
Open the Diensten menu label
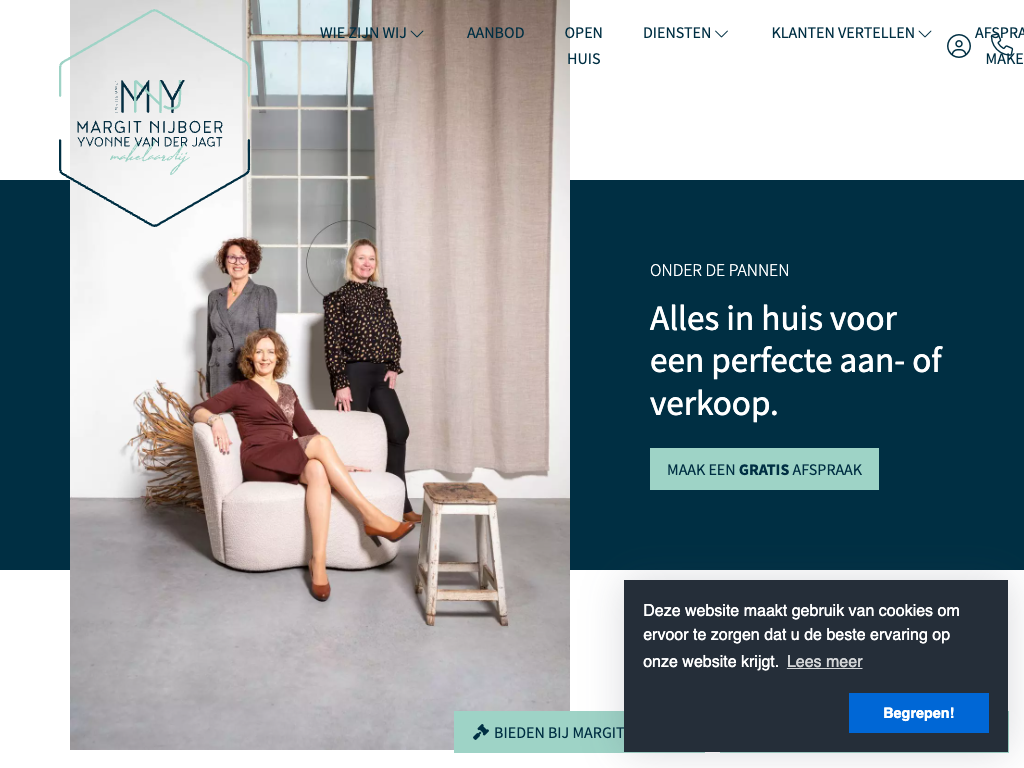(x=677, y=33)
